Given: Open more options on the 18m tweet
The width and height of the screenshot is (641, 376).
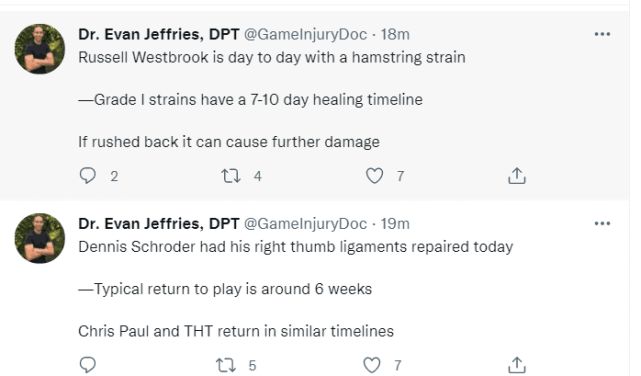Looking at the screenshot, I should coord(602,34).
